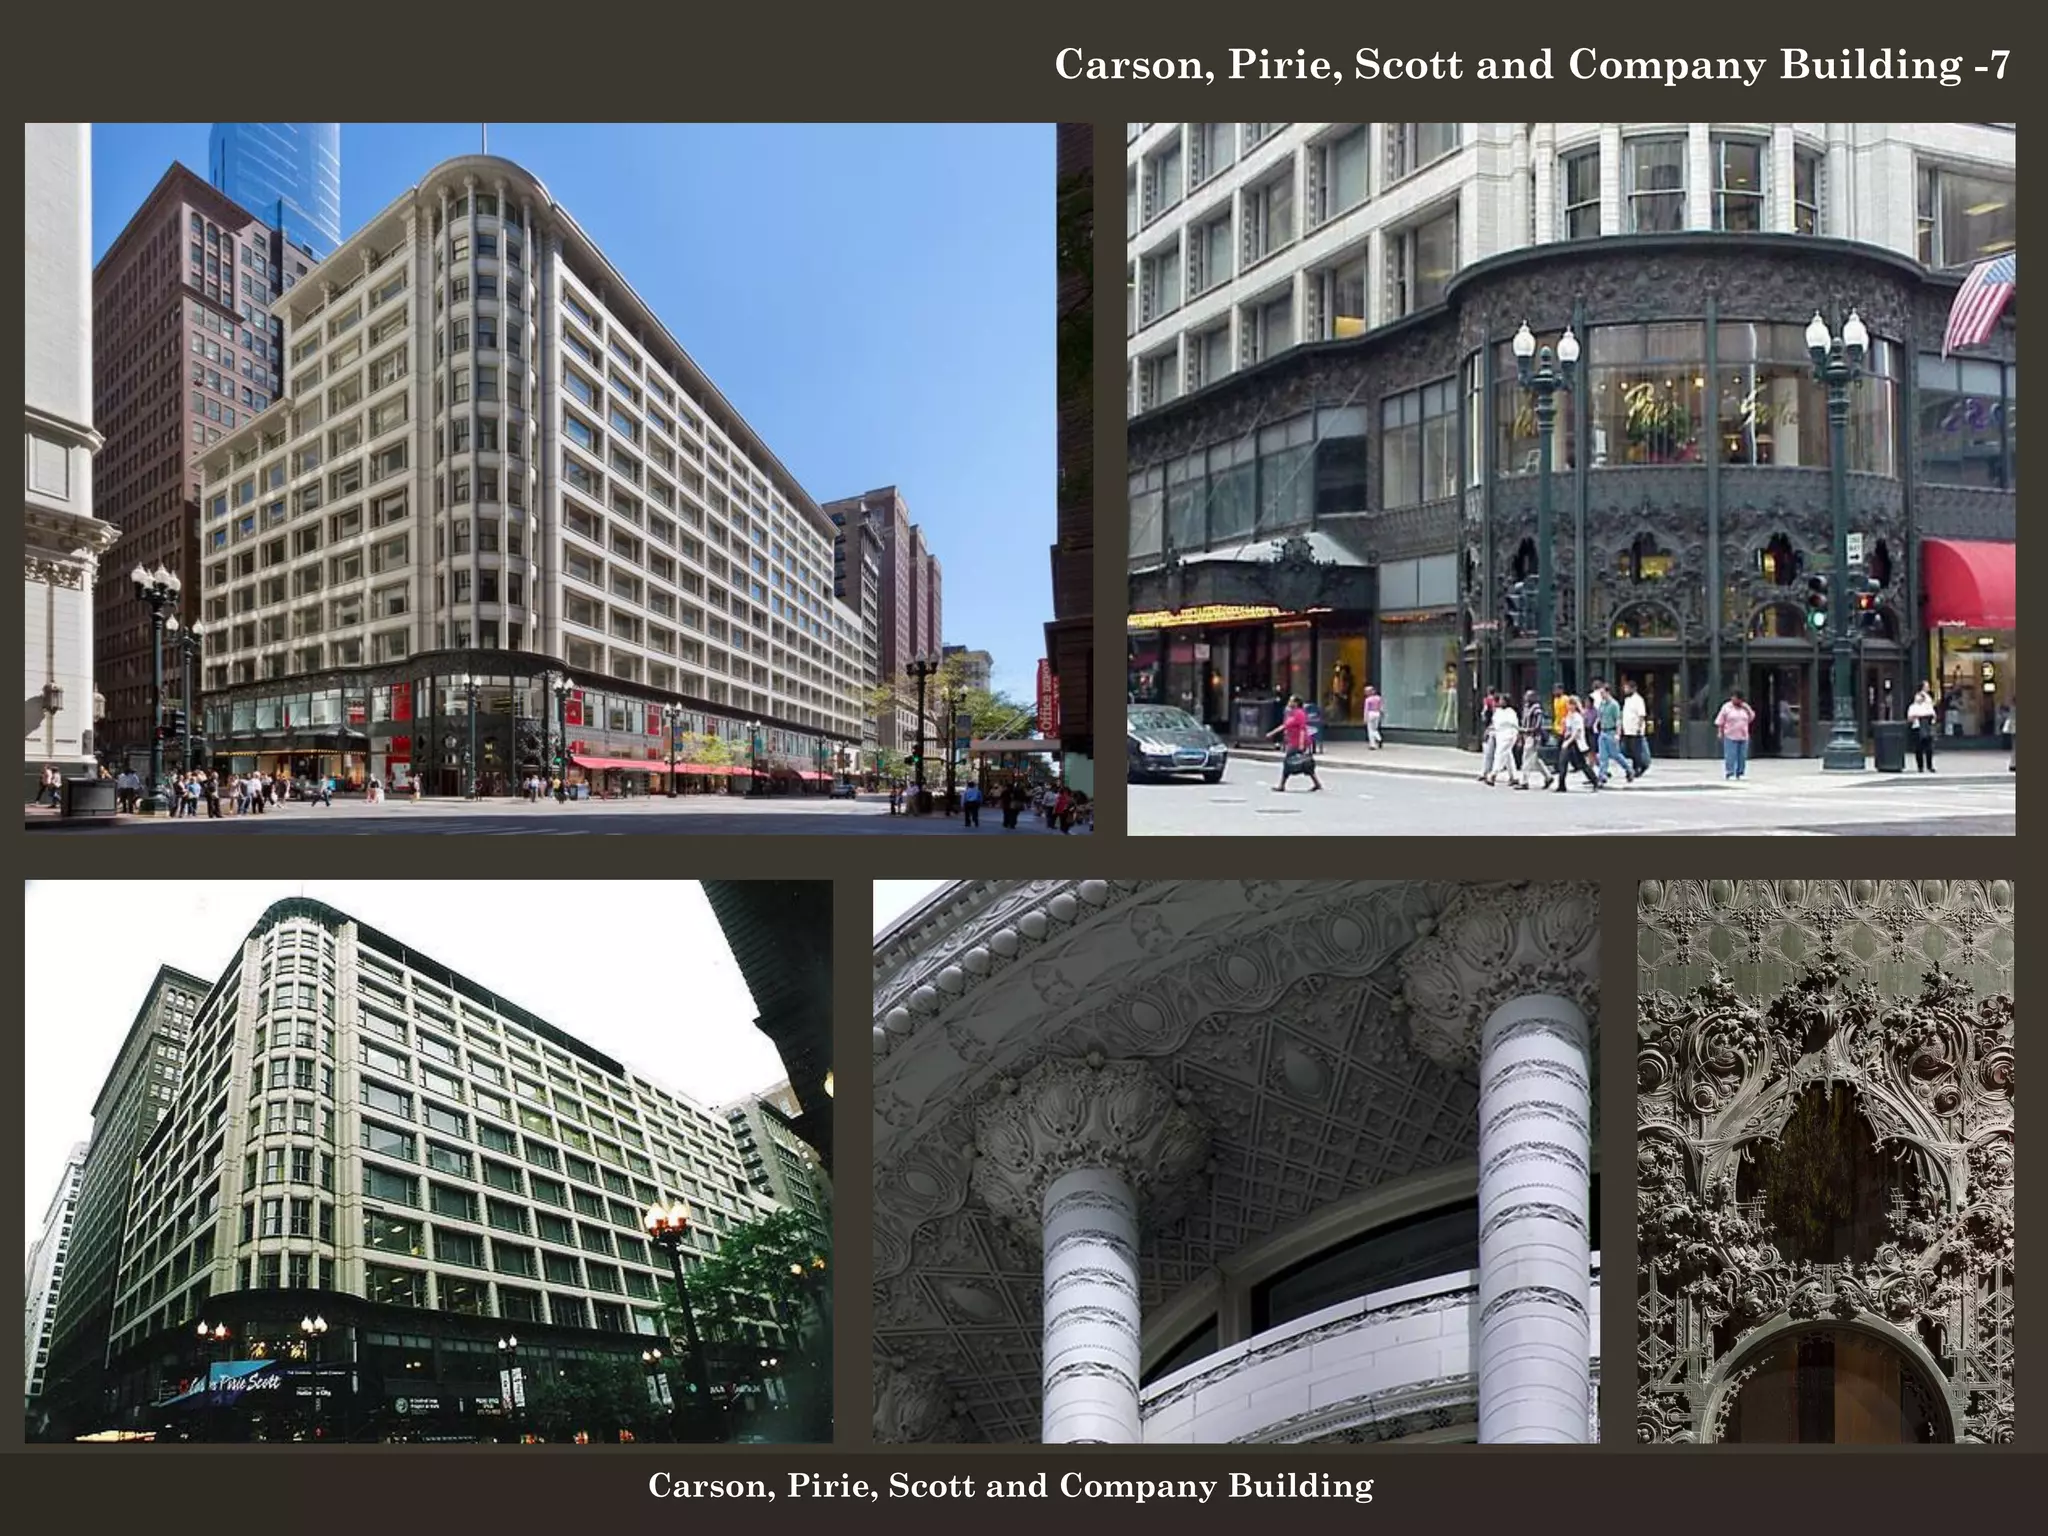This screenshot has height=1536, width=2048.
Task: Click the slide title text at top
Action: [1531, 66]
